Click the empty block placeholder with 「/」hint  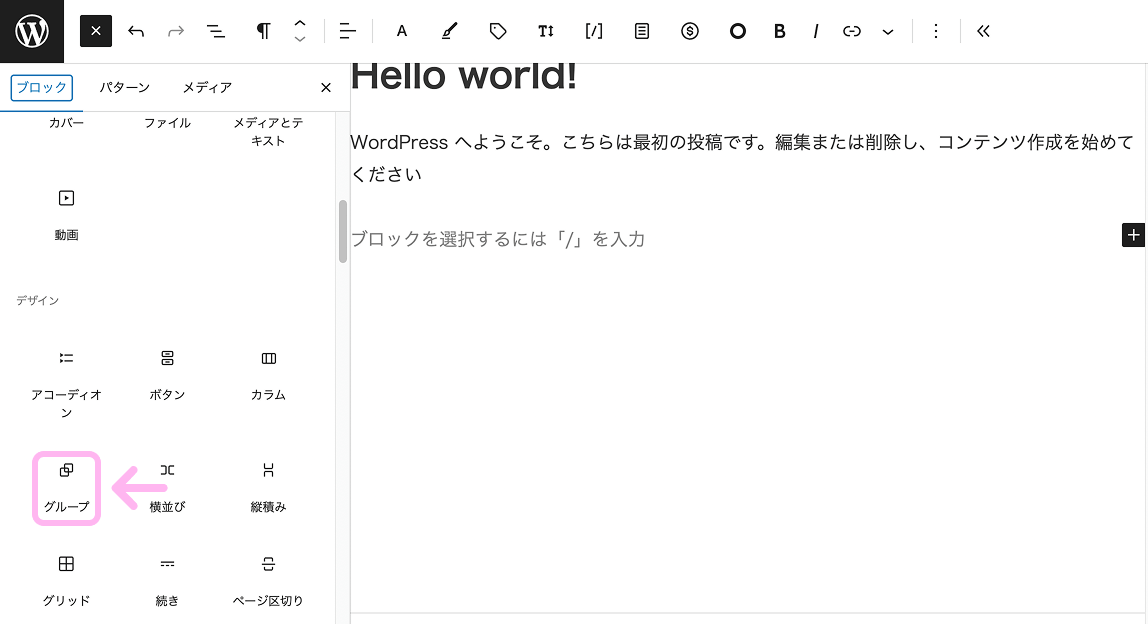point(498,239)
